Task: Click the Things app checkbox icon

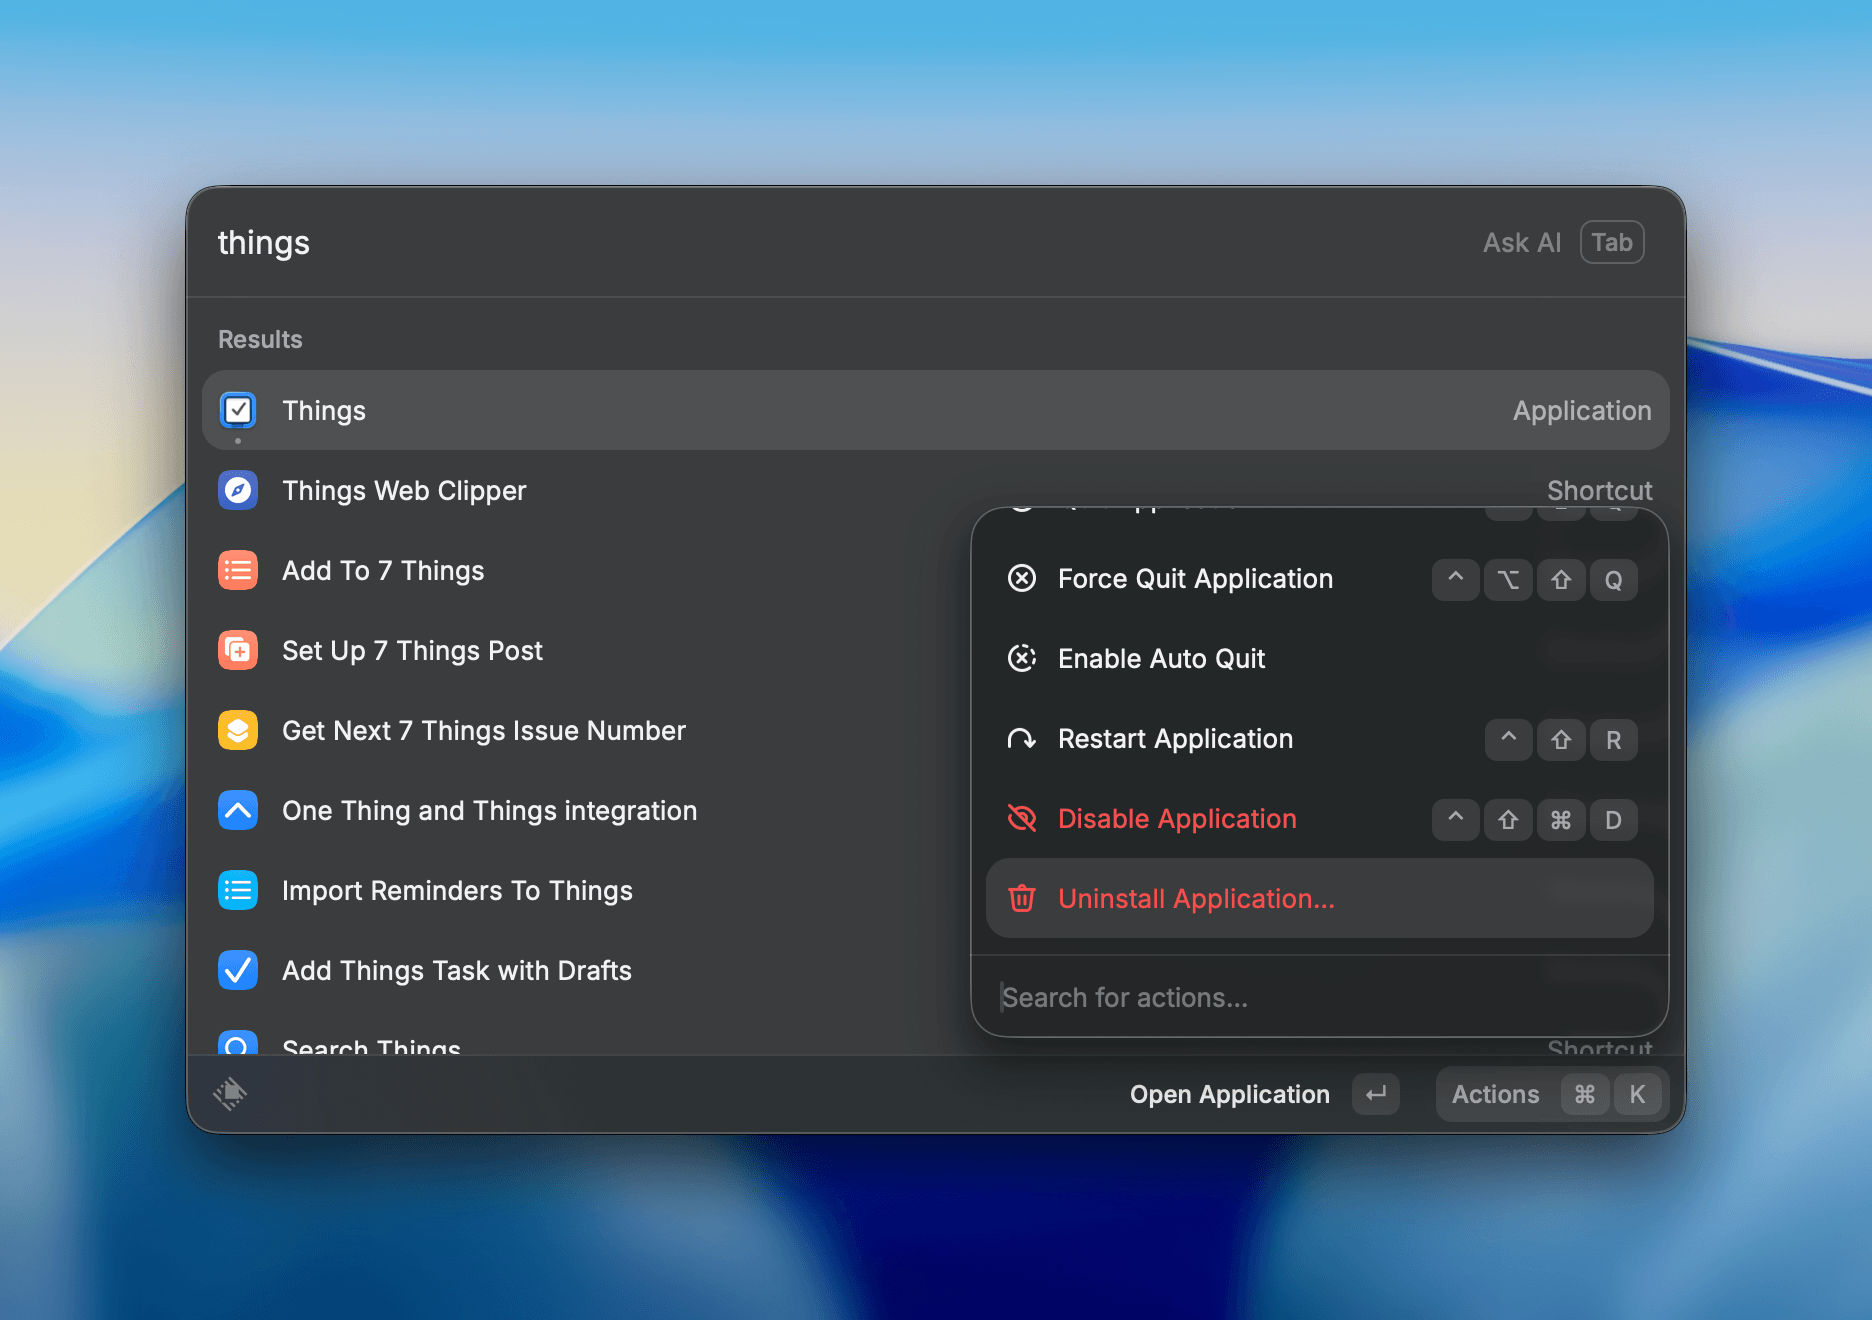Action: tap(237, 410)
